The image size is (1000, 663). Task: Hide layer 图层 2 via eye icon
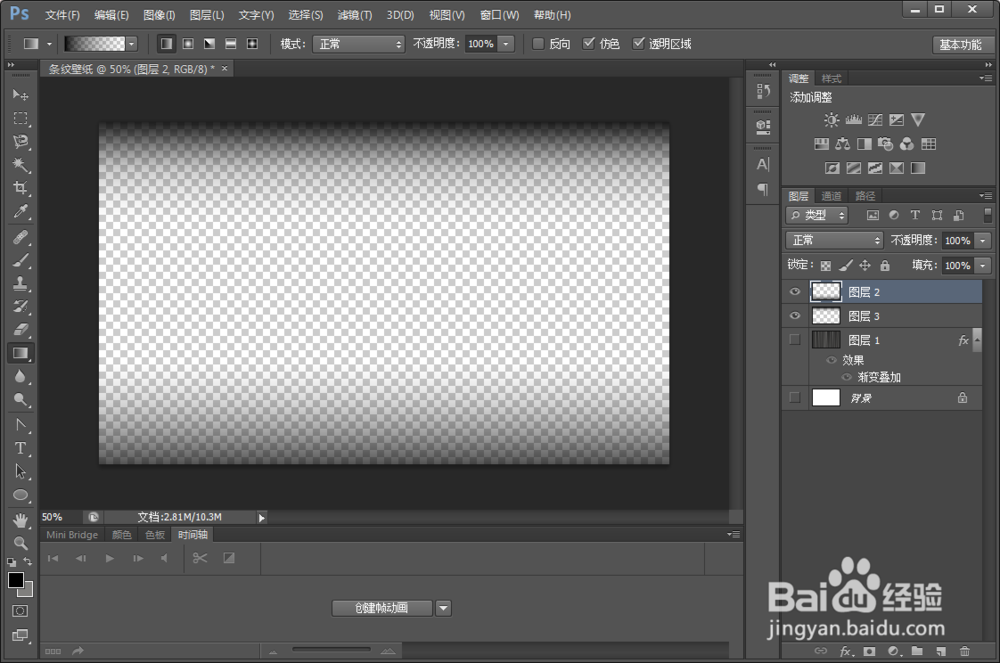click(x=795, y=292)
